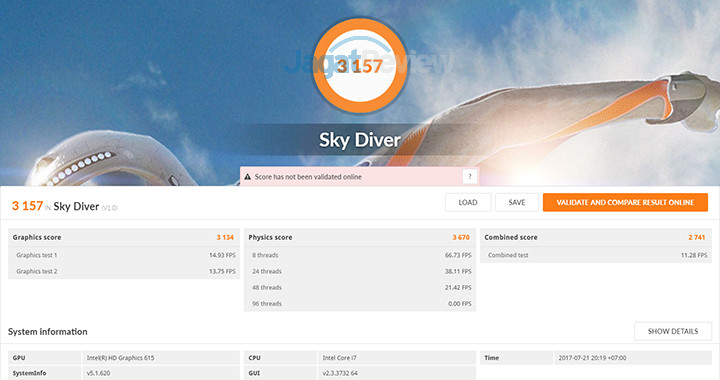The image size is (720, 380).
Task: Select the Physics score header
Action: click(360, 237)
